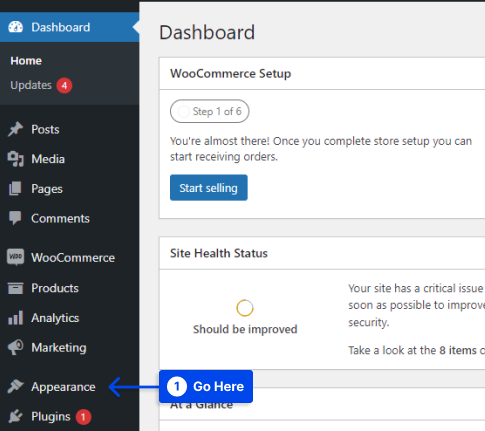Click the Dashboard page heading

pyautogui.click(x=207, y=32)
